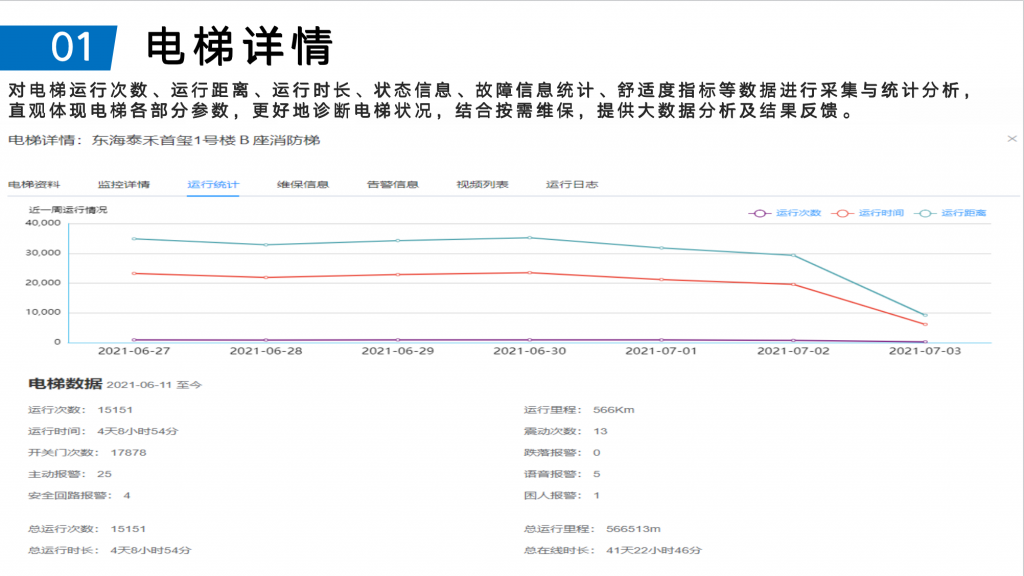Click the 语音报警 value 5
Viewport: 1024px width, 576px height.
point(596,474)
